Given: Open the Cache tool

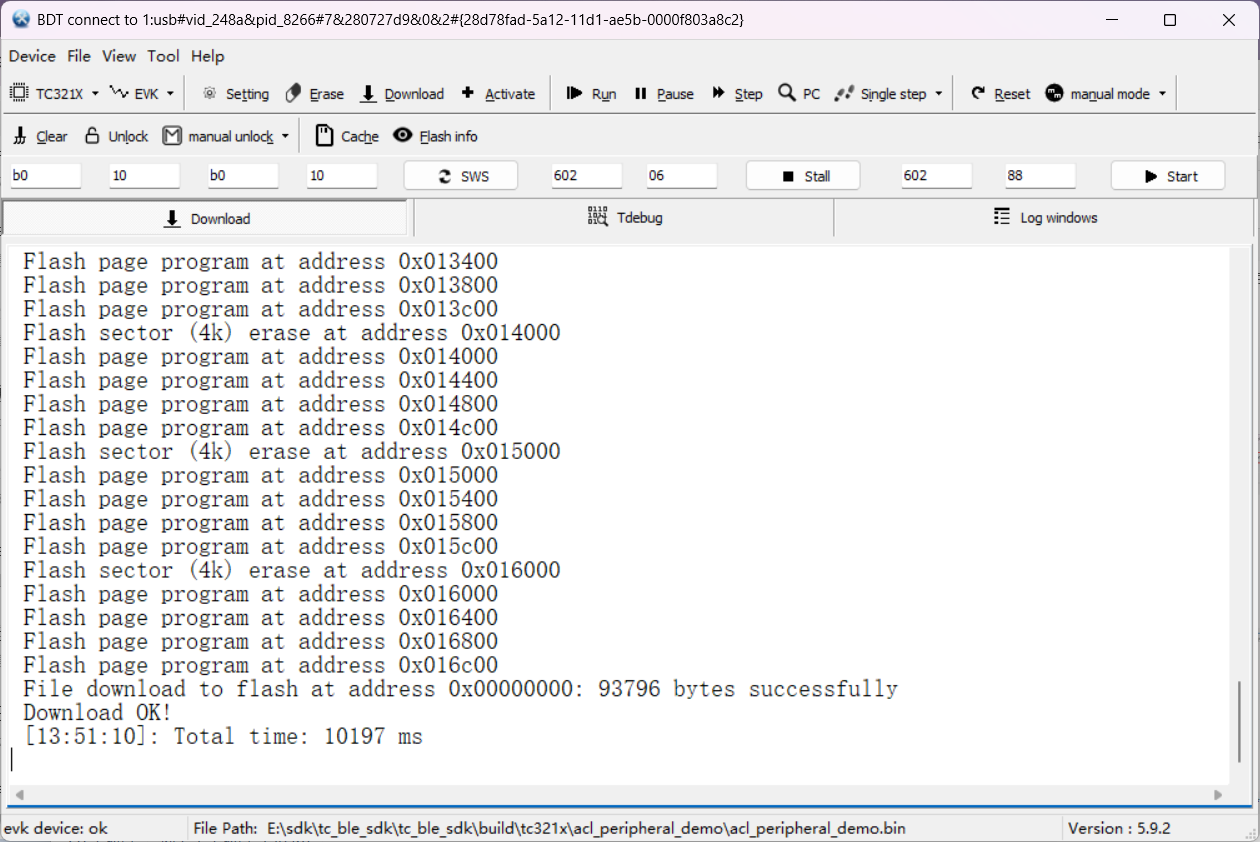Looking at the screenshot, I should 347,136.
